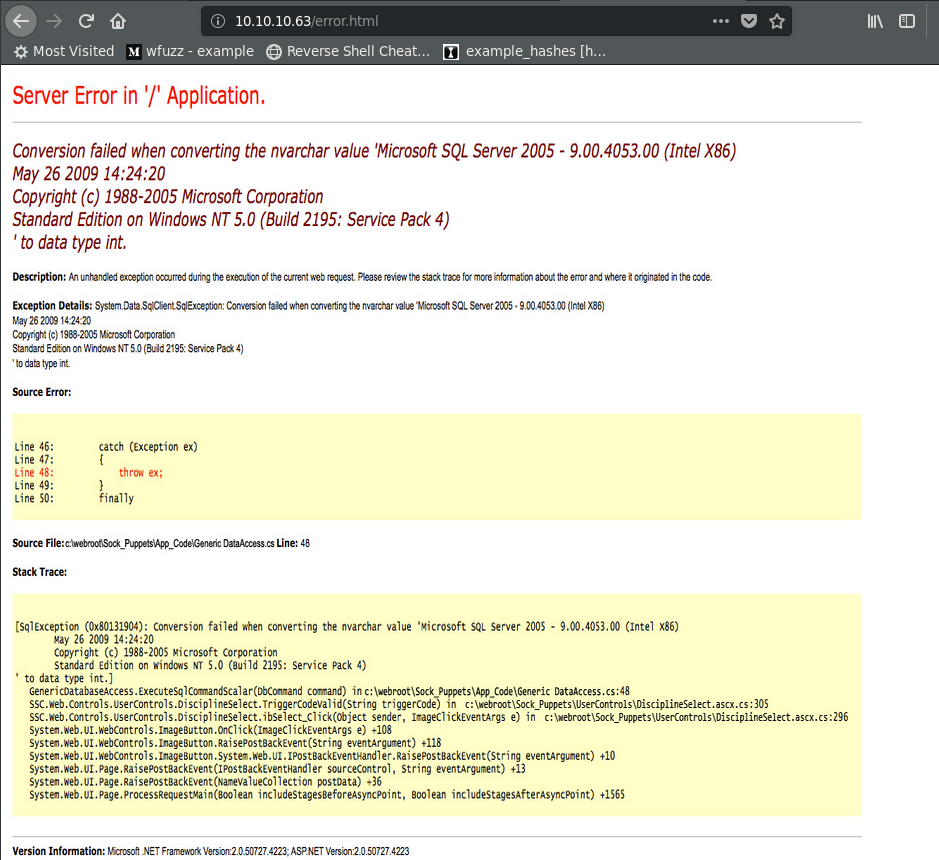Toggle the sidebar view
Image resolution: width=939 pixels, height=860 pixels.
coord(906,20)
